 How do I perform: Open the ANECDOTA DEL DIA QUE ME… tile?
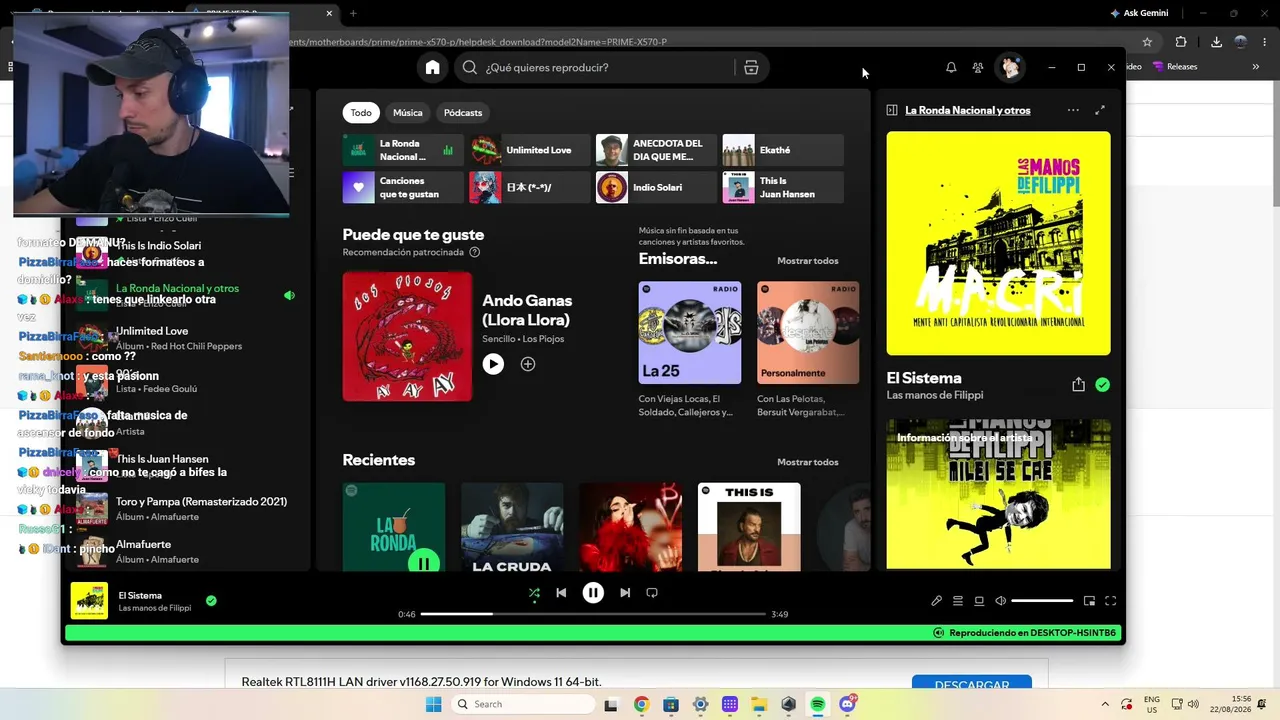656,150
